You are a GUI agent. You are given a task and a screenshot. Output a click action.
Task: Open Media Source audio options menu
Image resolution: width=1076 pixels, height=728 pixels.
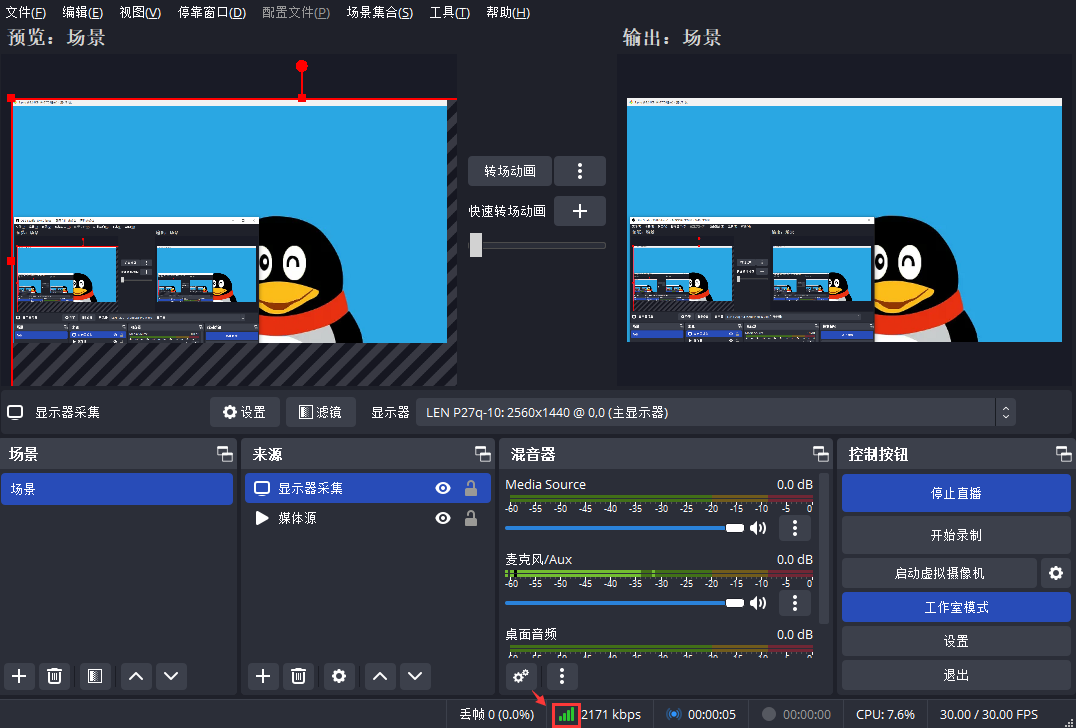(795, 528)
